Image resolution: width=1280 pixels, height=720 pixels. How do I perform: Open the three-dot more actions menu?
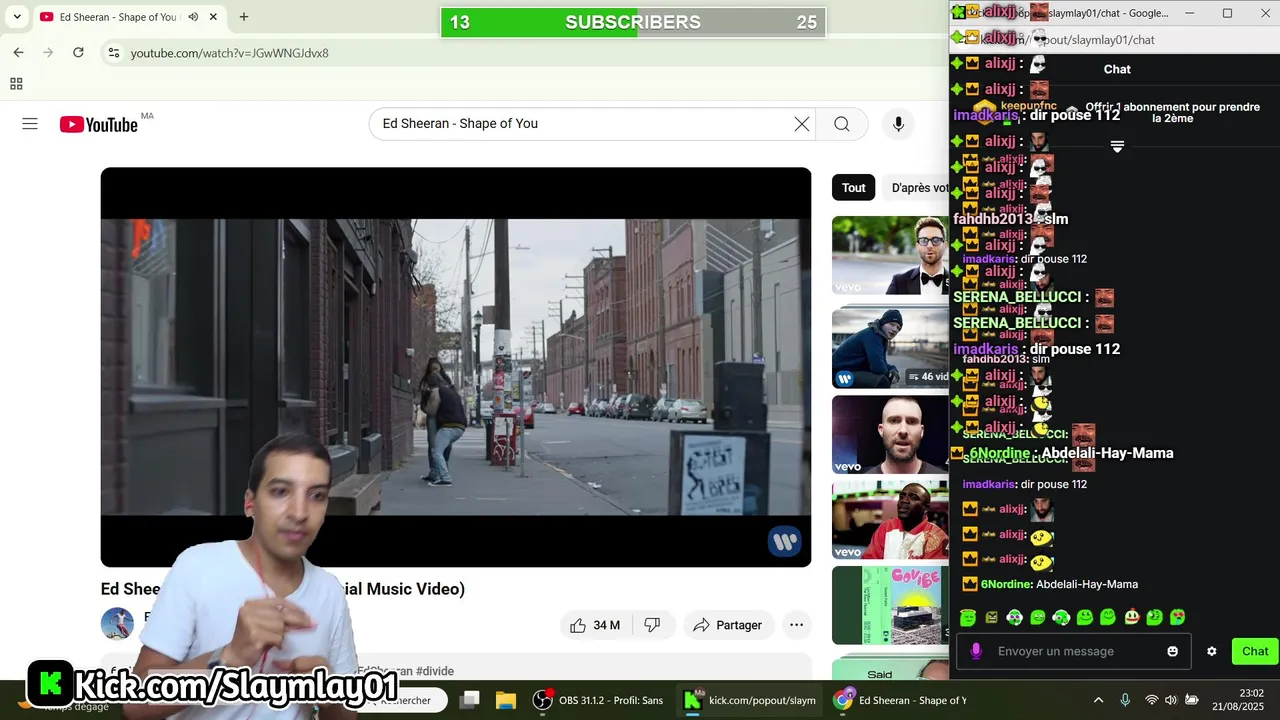coord(796,625)
